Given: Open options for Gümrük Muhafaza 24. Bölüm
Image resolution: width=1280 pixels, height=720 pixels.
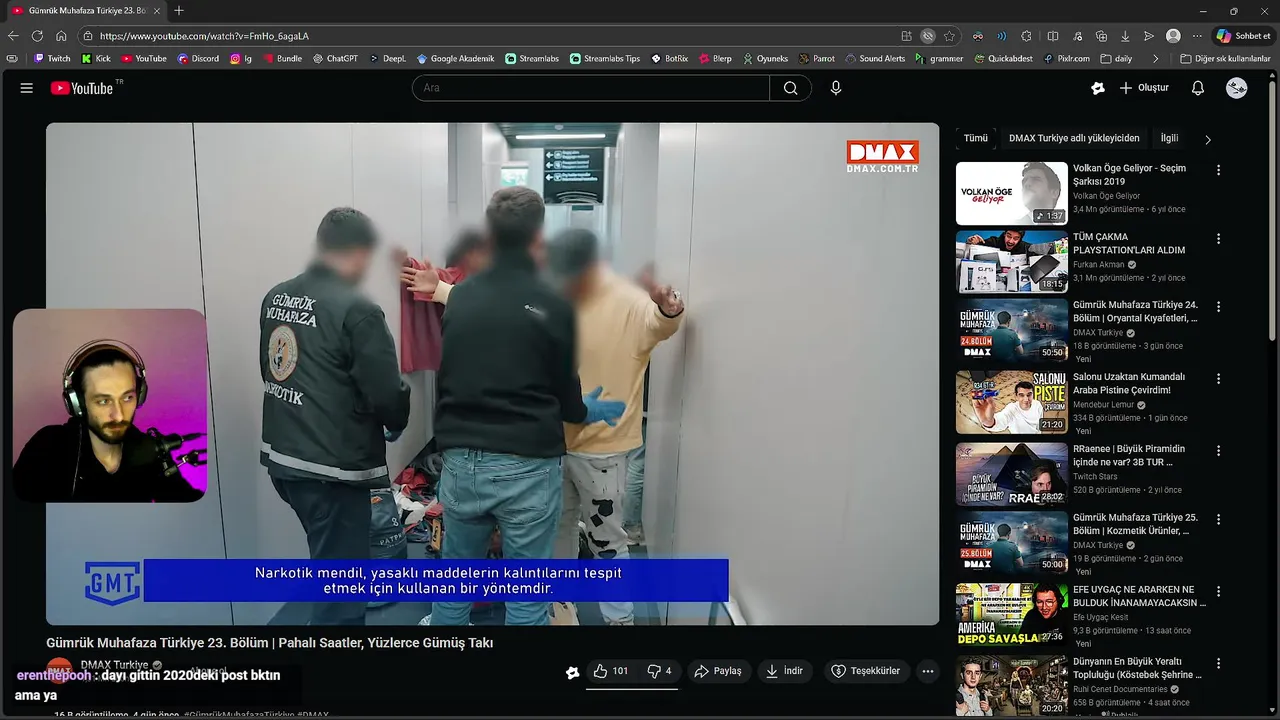Looking at the screenshot, I should [x=1218, y=307].
